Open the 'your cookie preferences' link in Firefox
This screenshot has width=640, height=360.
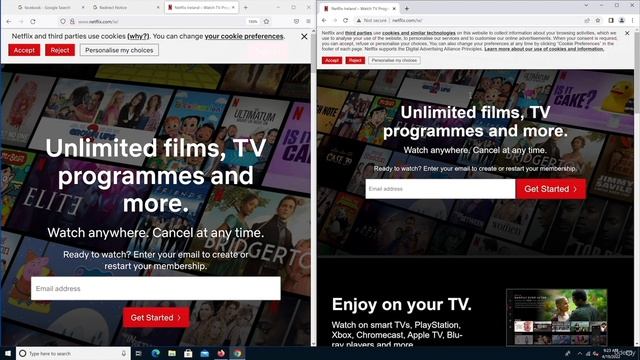point(244,36)
